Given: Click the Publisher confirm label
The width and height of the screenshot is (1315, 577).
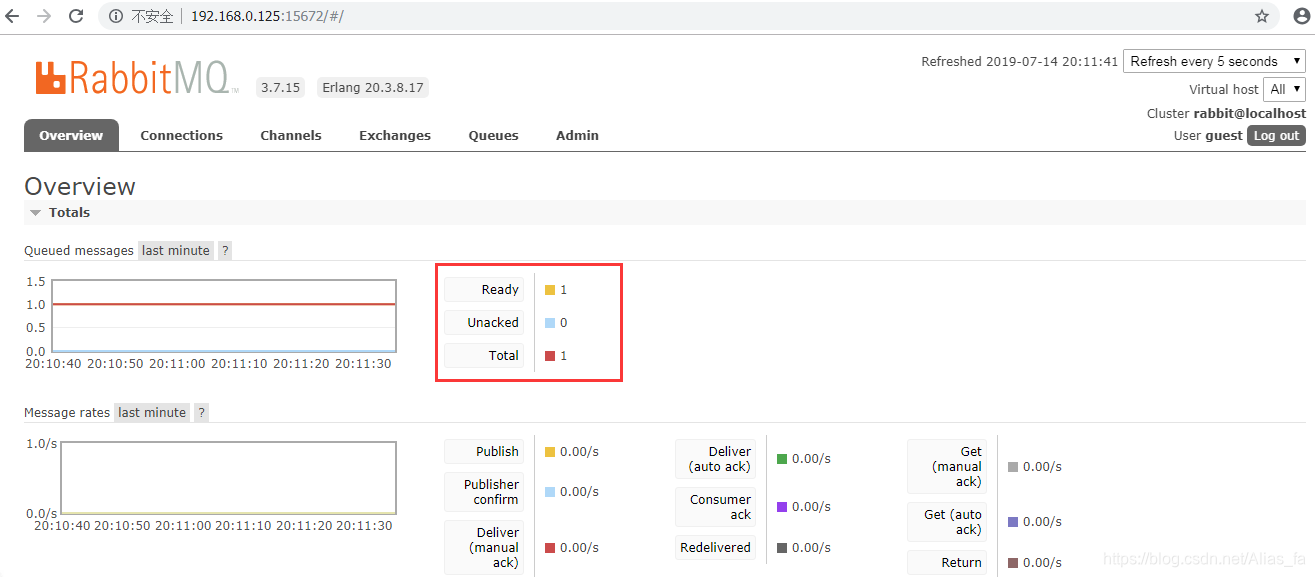Looking at the screenshot, I should click(484, 492).
